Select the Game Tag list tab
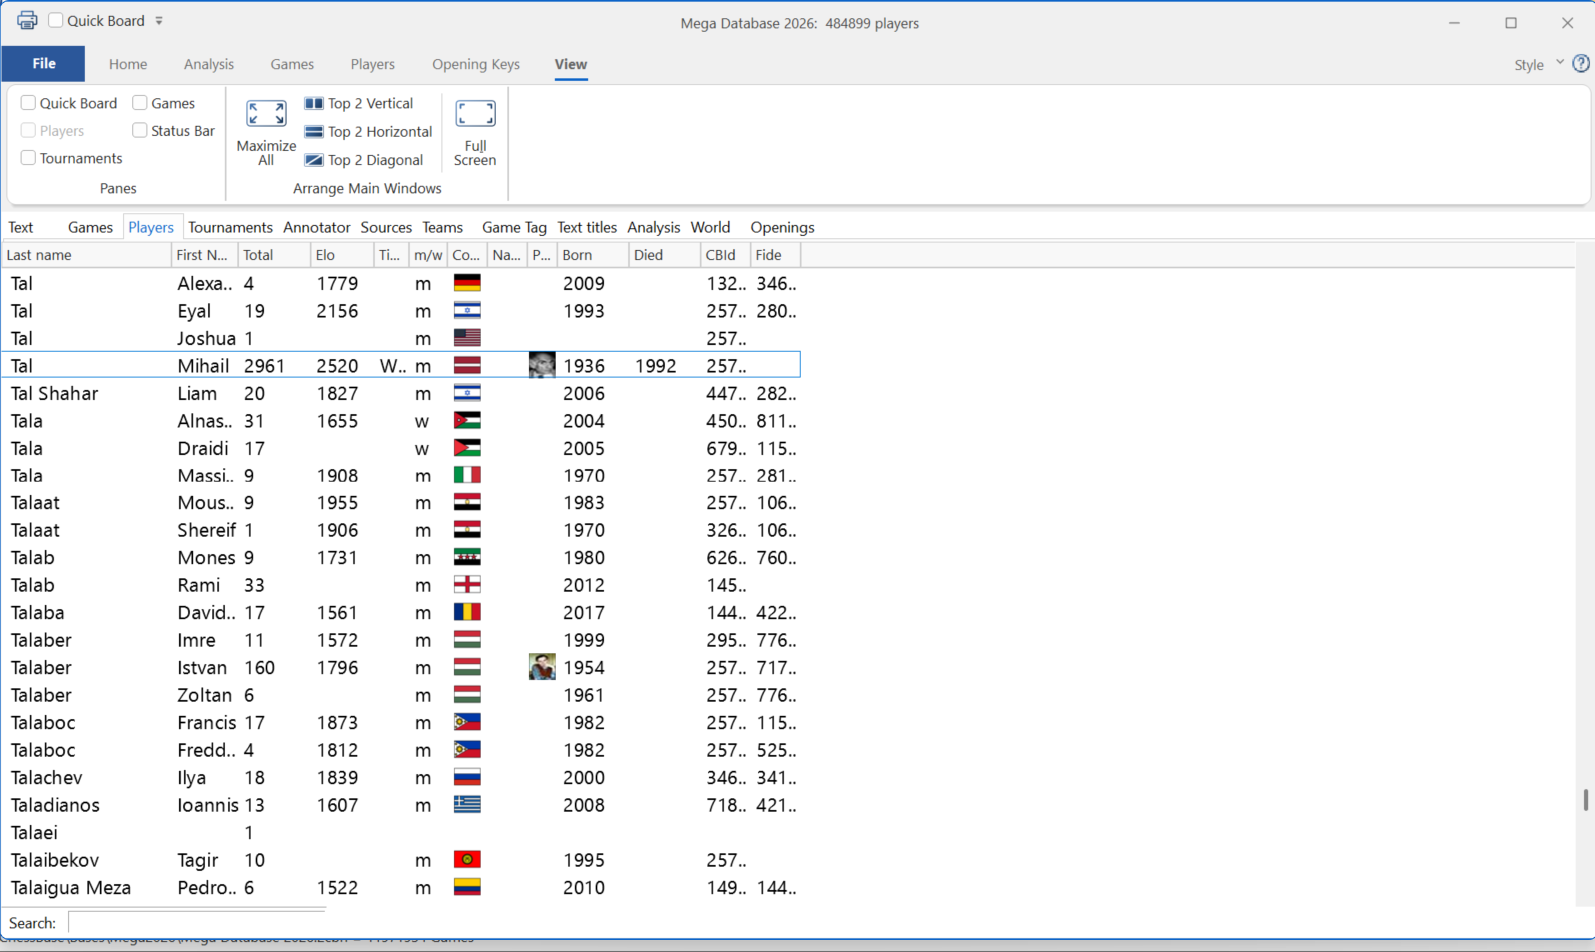This screenshot has height=952, width=1595. pos(514,227)
